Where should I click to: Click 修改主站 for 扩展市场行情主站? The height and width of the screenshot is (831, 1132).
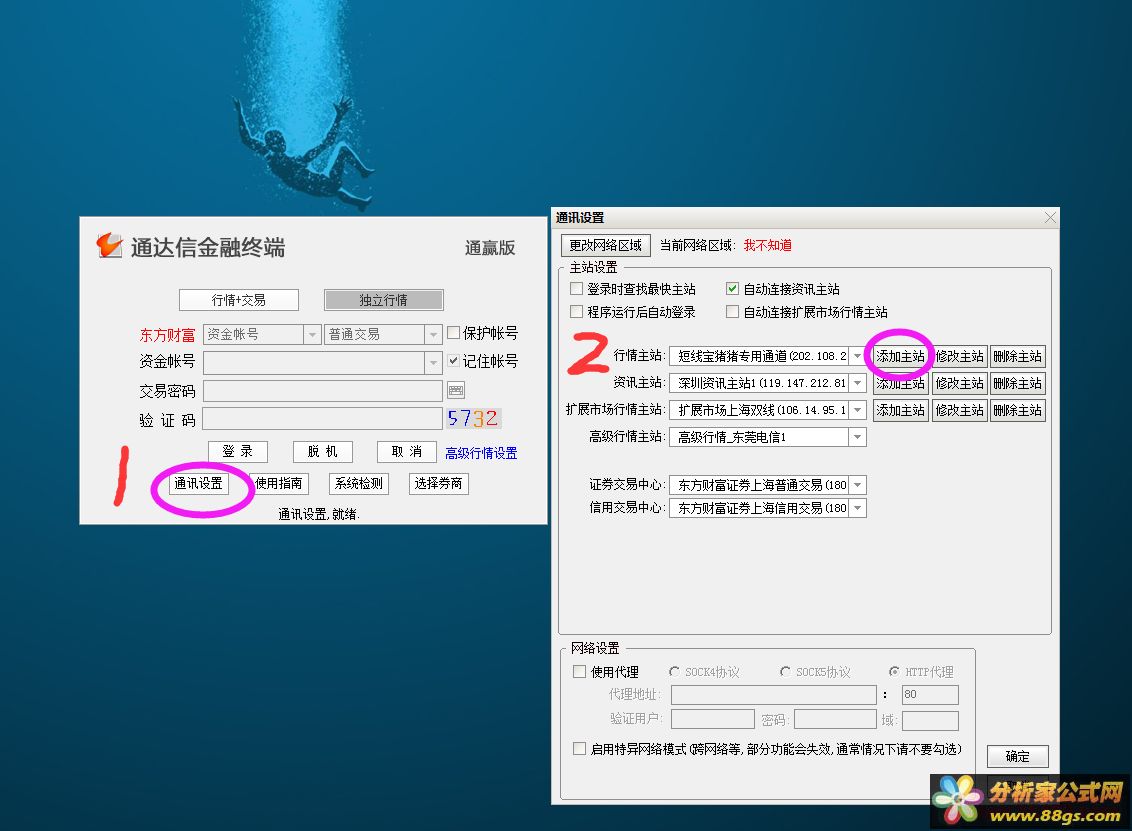(x=959, y=410)
